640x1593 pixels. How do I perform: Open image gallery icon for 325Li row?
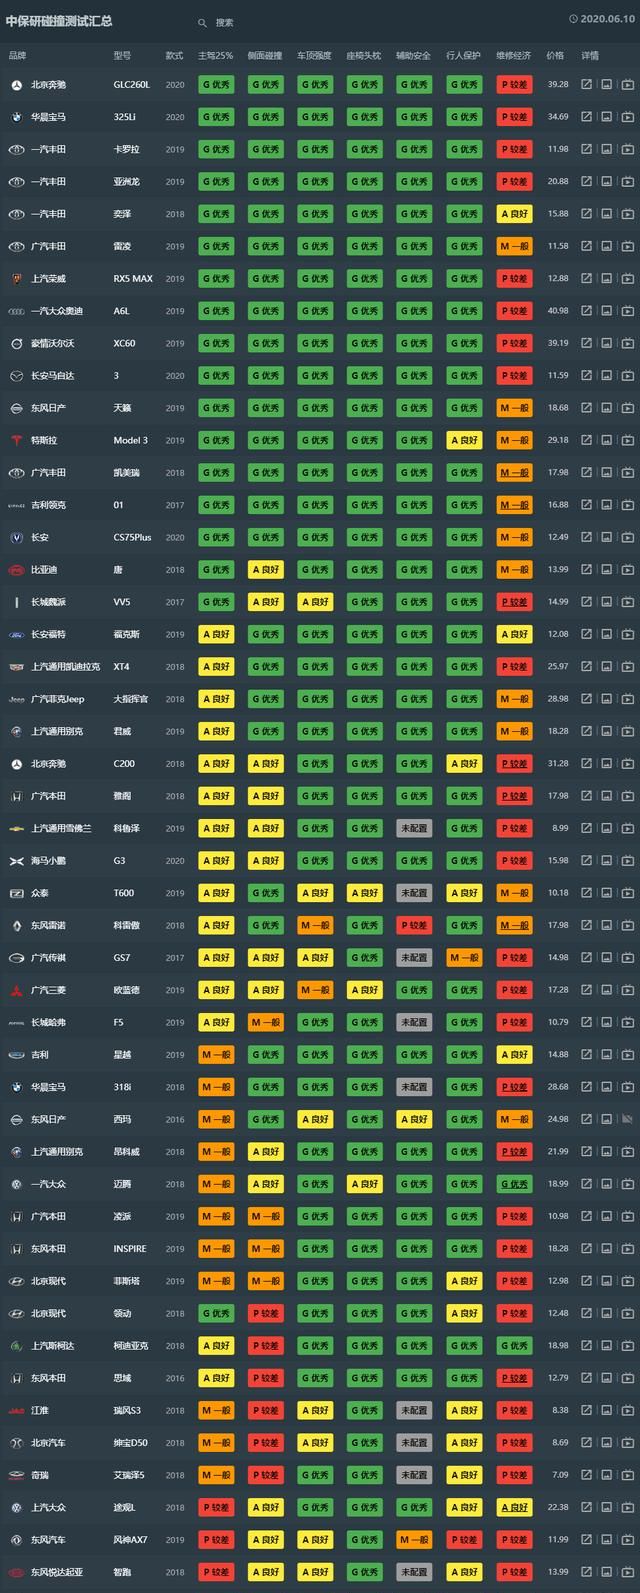607,117
